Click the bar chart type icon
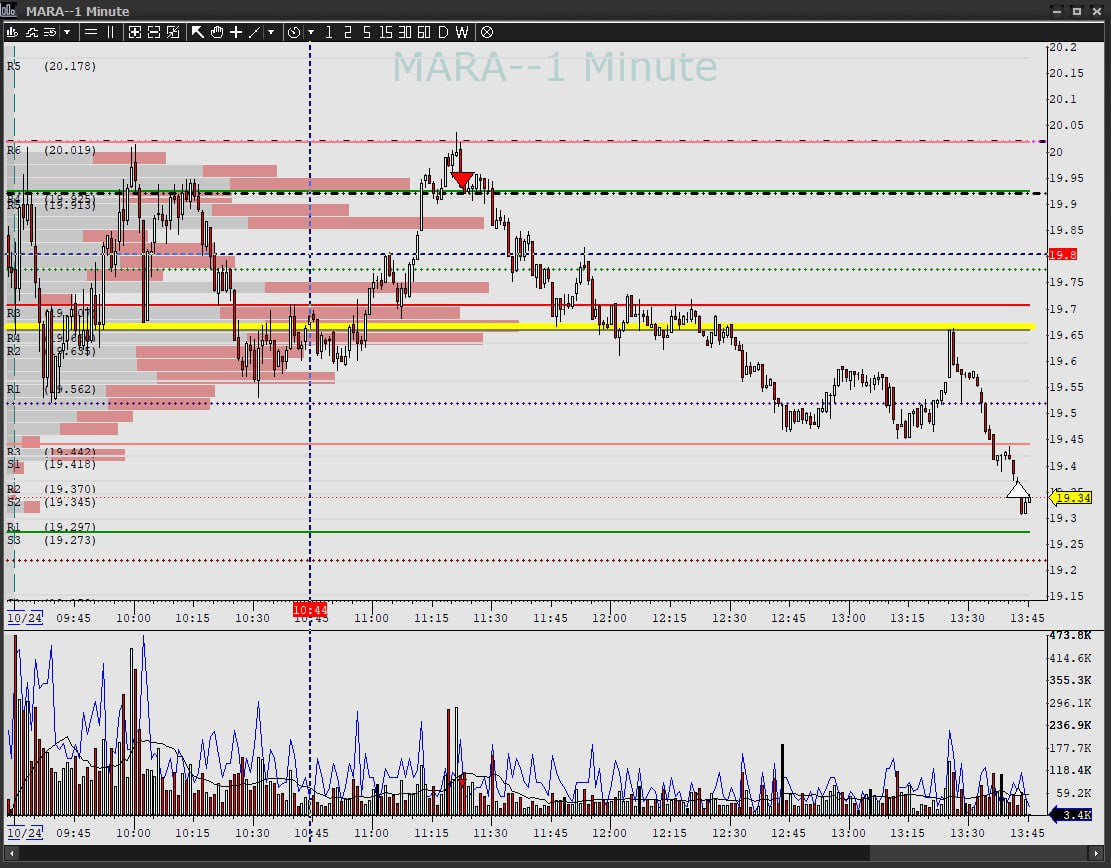Viewport: 1111px width, 868px height. (x=13, y=32)
